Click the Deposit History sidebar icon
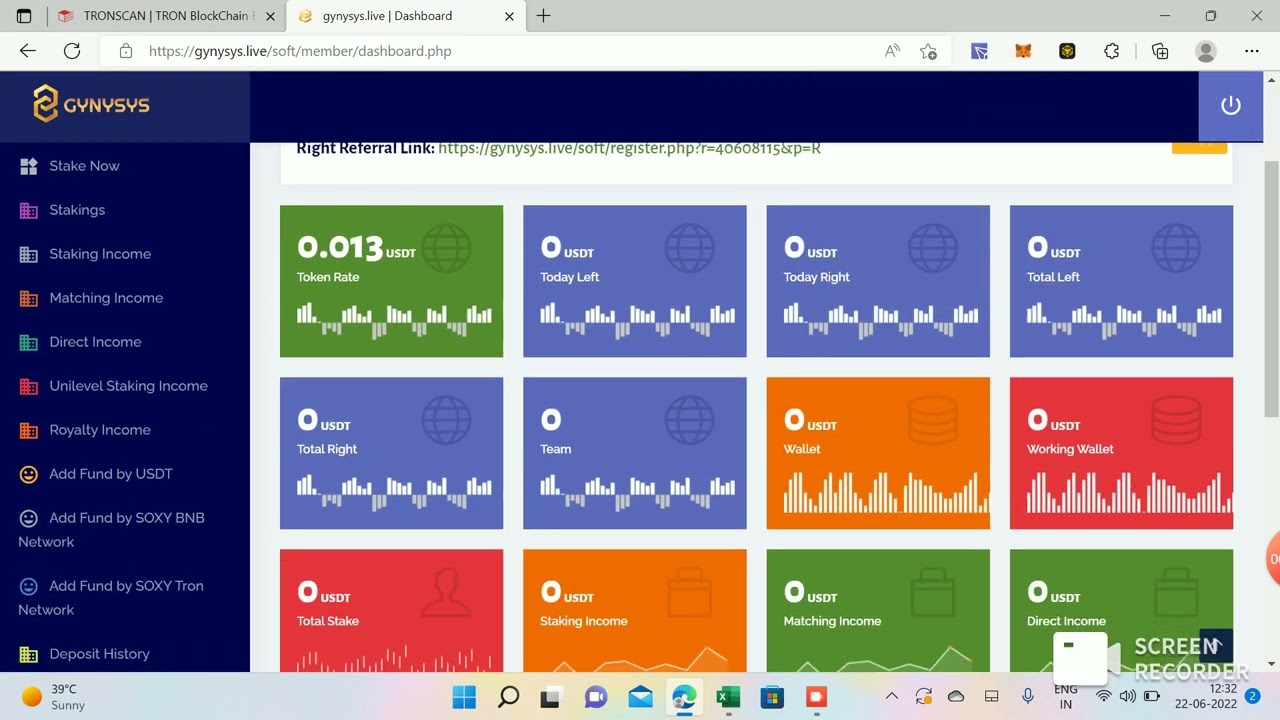Screen dimensions: 1280x720 (29, 654)
